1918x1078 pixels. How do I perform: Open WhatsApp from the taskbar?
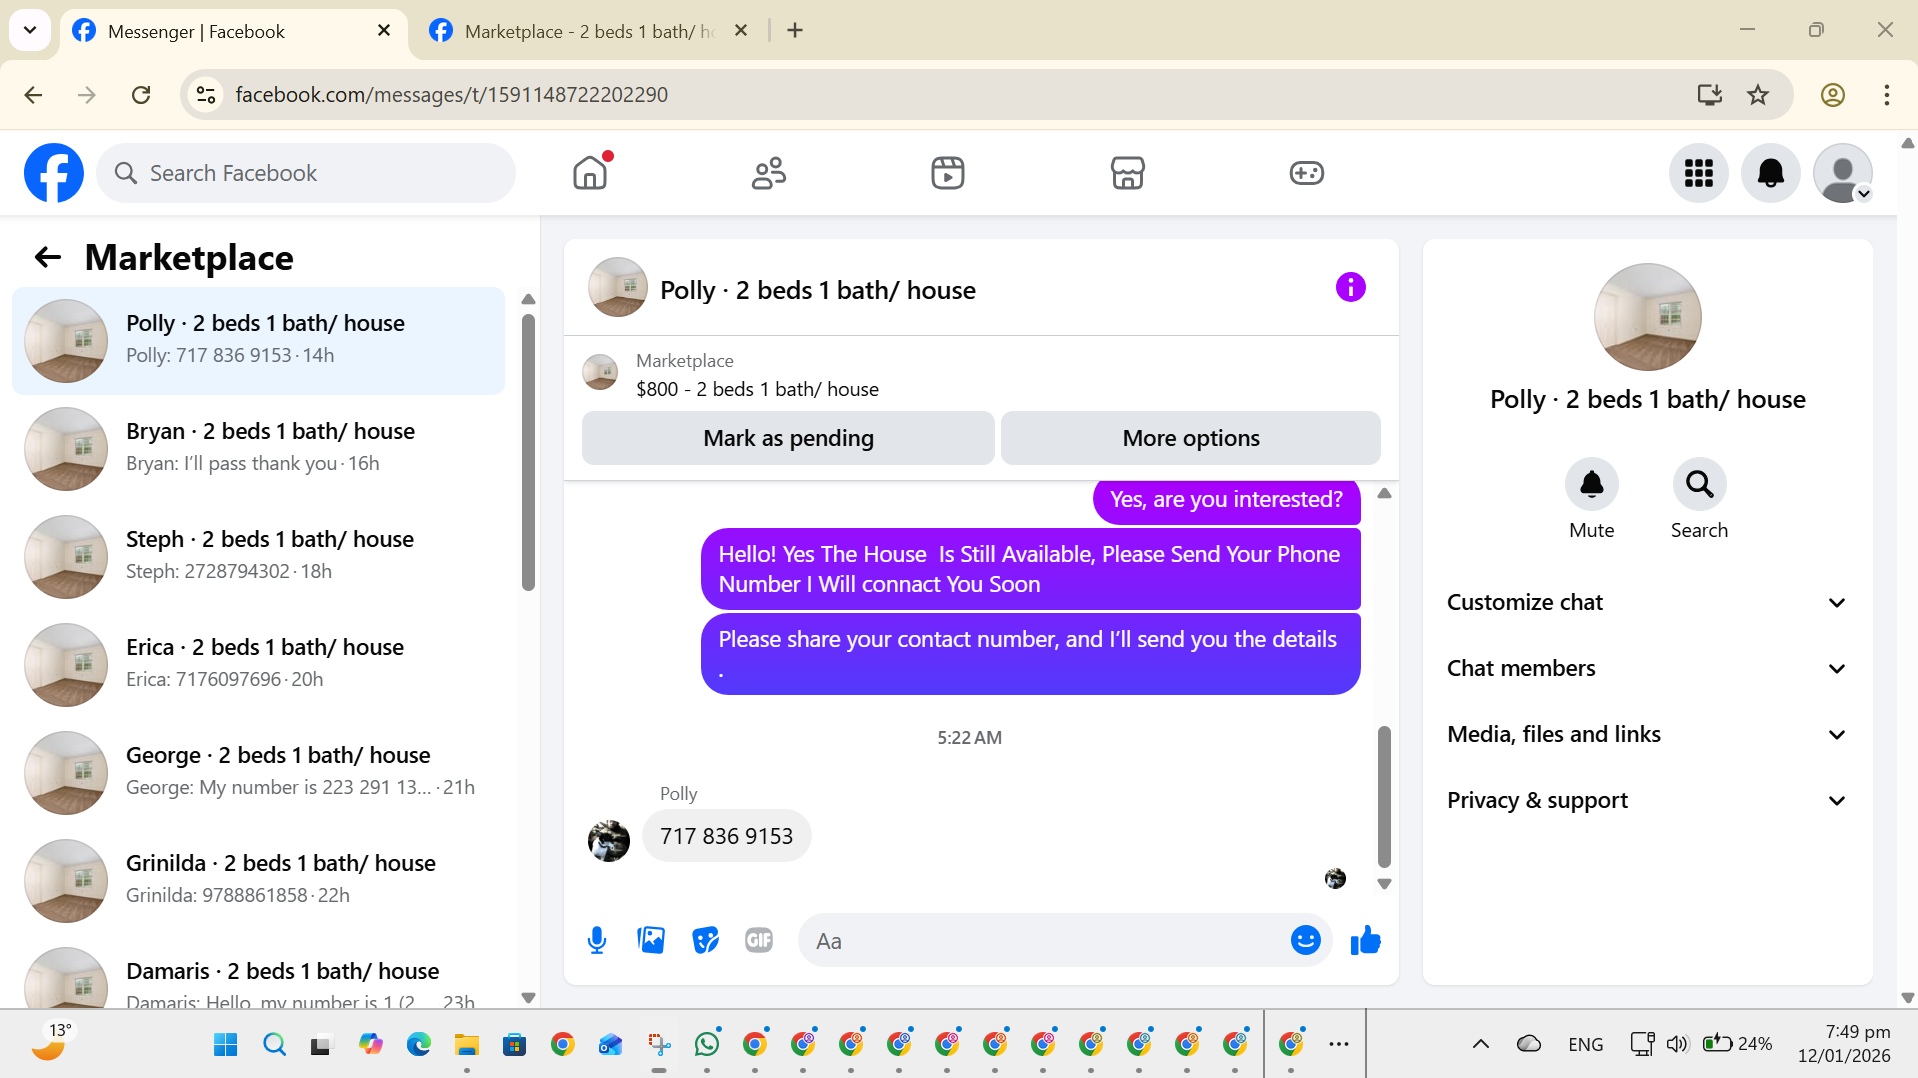pos(707,1044)
